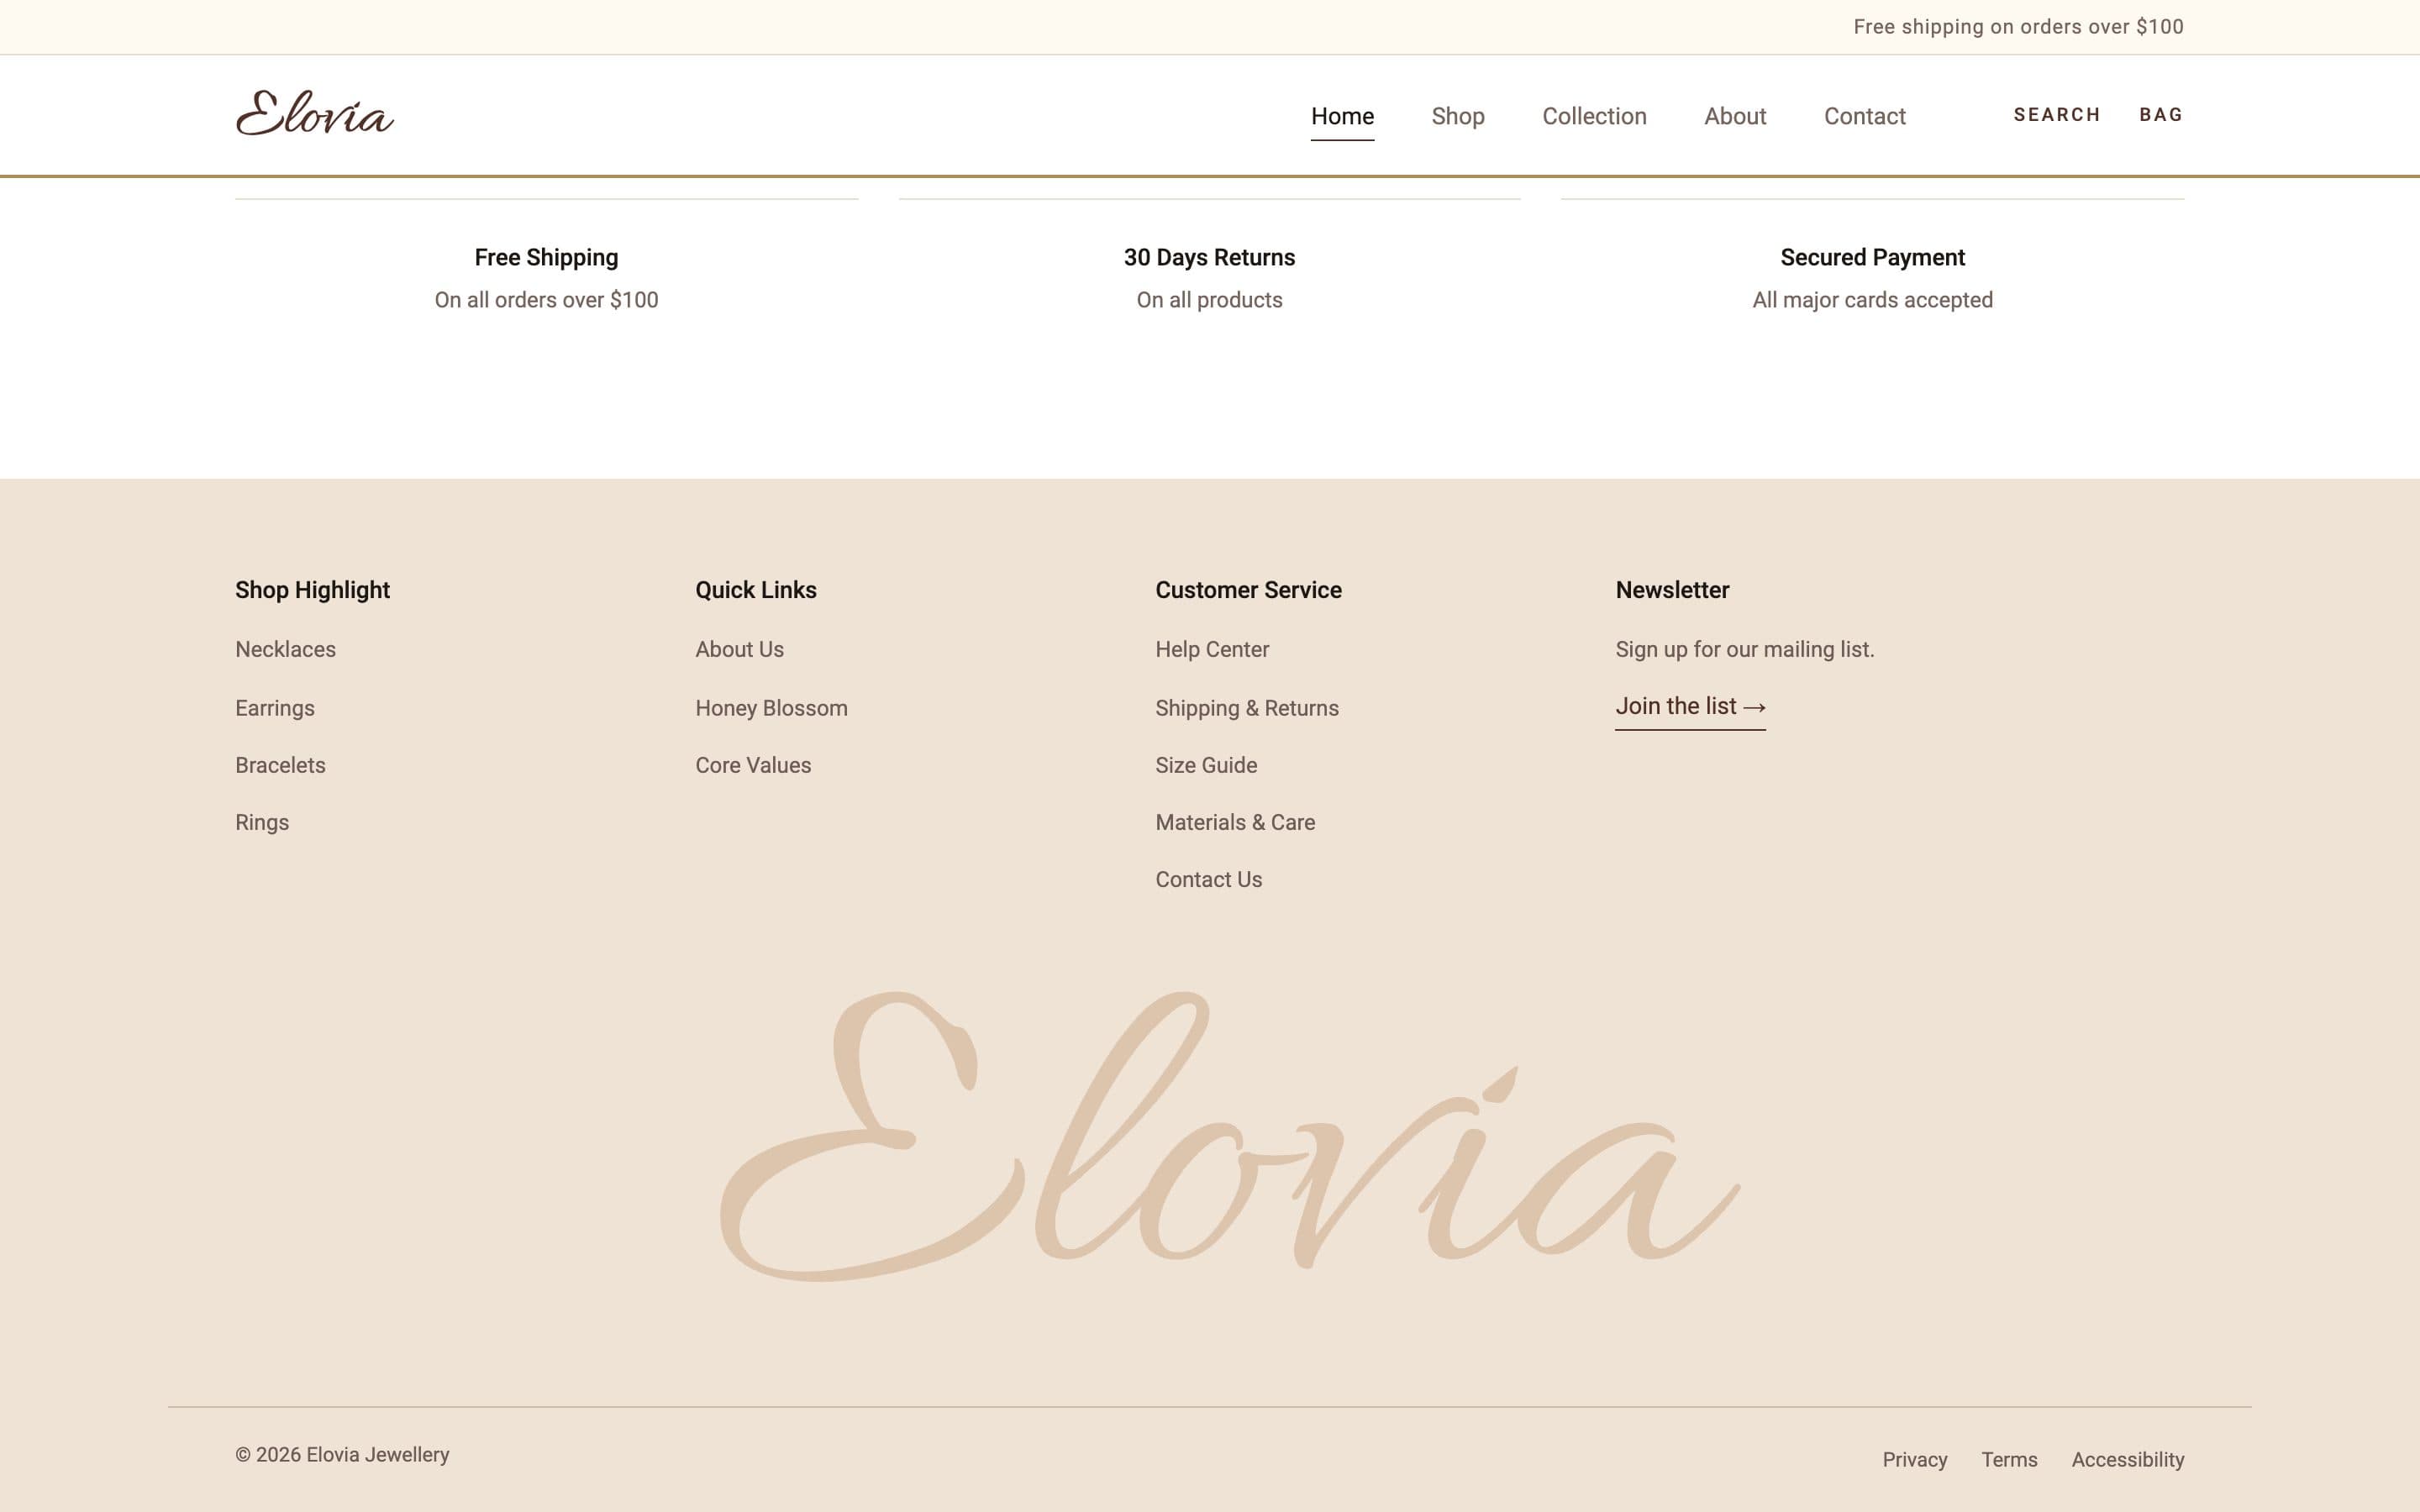2420x1512 pixels.
Task: Open the Terms link
Action: [x=2009, y=1459]
